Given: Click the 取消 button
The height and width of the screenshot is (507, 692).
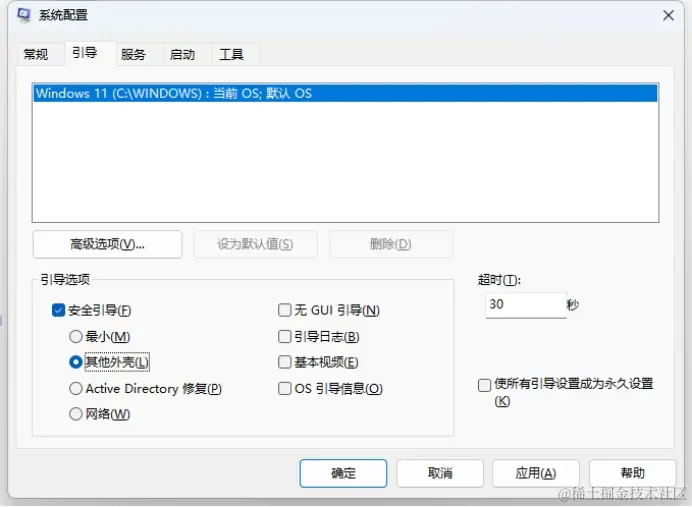Looking at the screenshot, I should [440, 473].
